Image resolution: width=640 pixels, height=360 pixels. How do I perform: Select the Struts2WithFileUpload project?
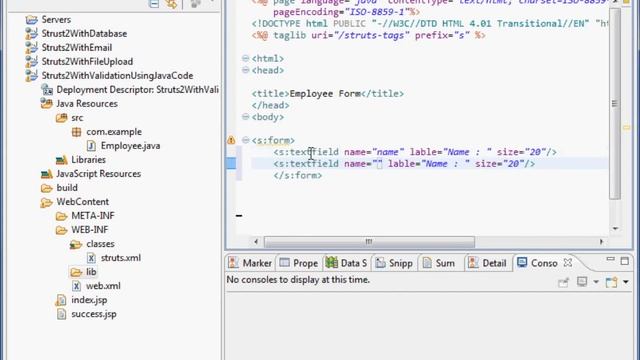pyautogui.click(x=87, y=62)
